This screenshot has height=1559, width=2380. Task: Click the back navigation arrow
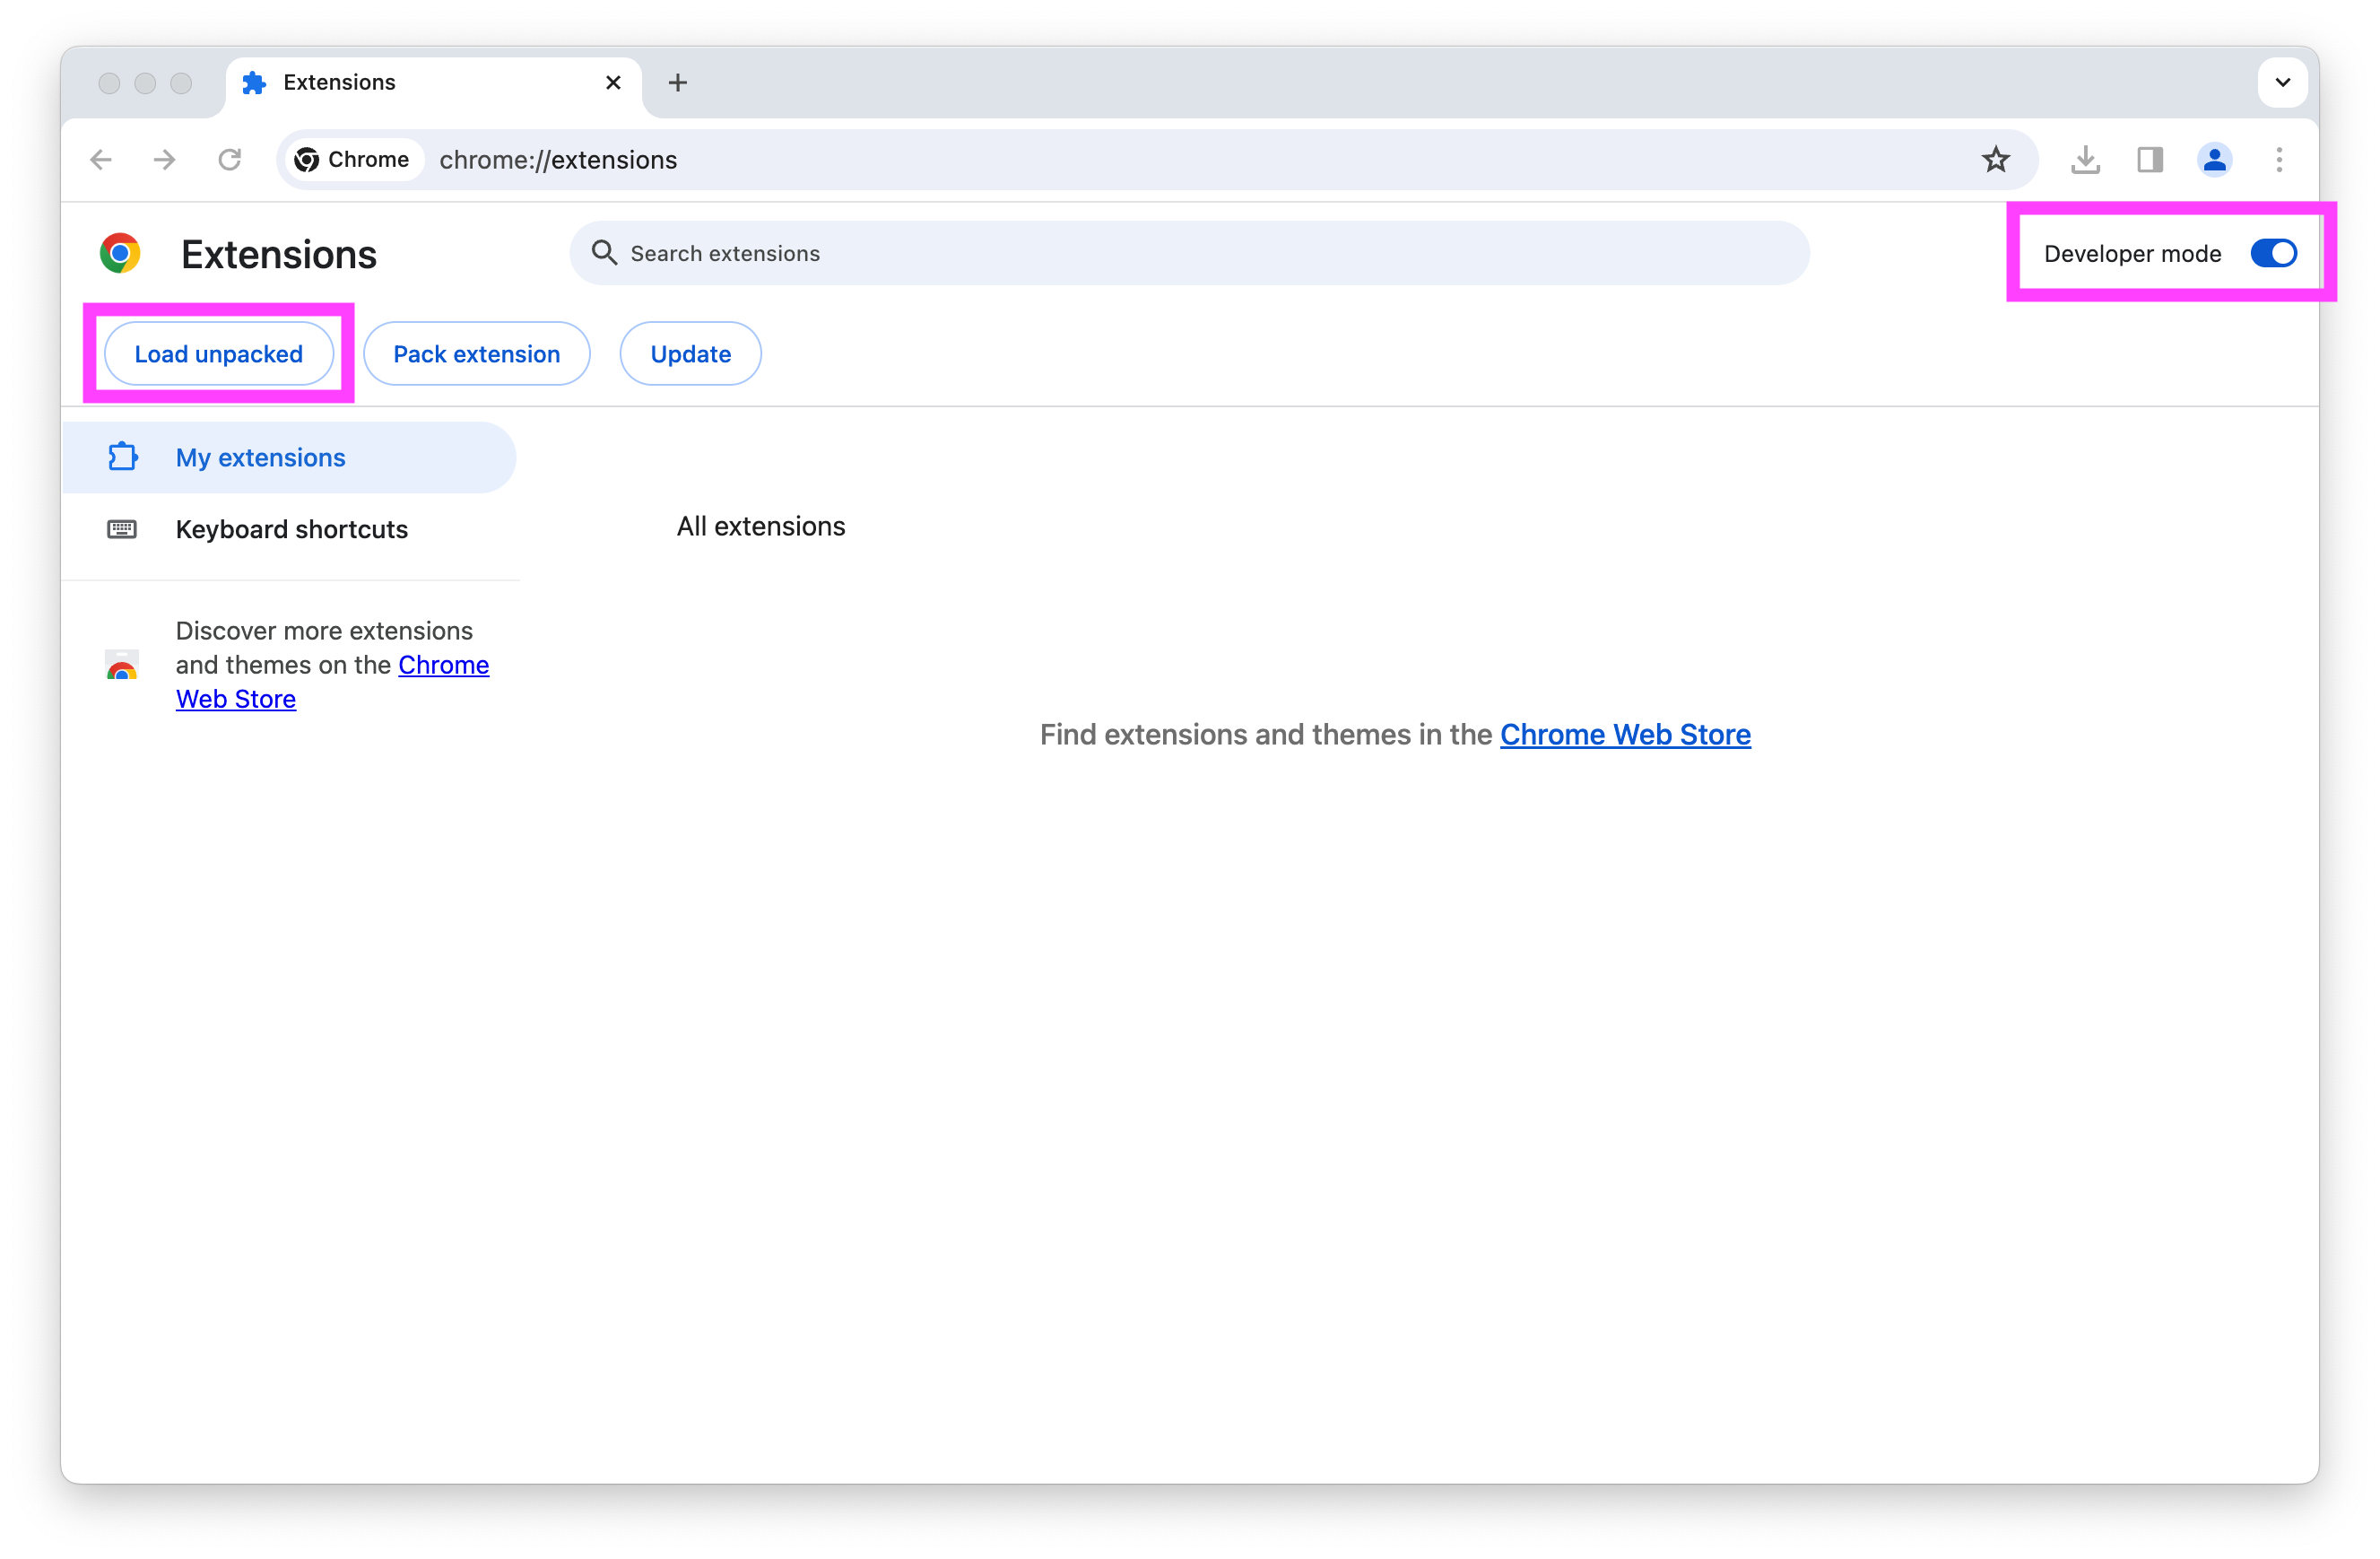(101, 160)
